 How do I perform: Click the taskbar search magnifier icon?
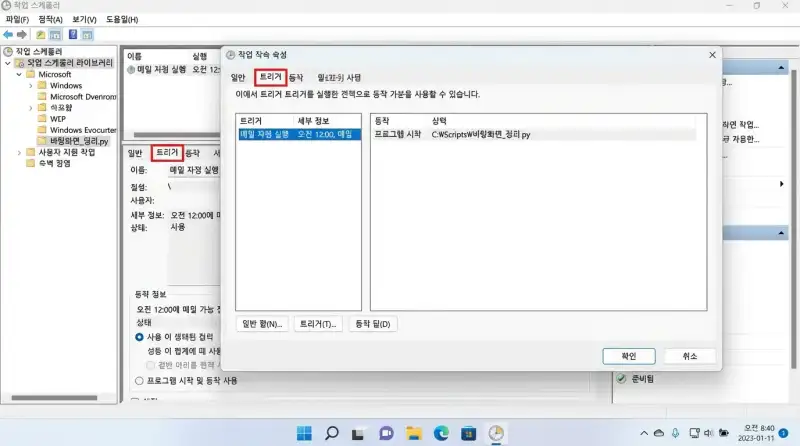pyautogui.click(x=332, y=433)
